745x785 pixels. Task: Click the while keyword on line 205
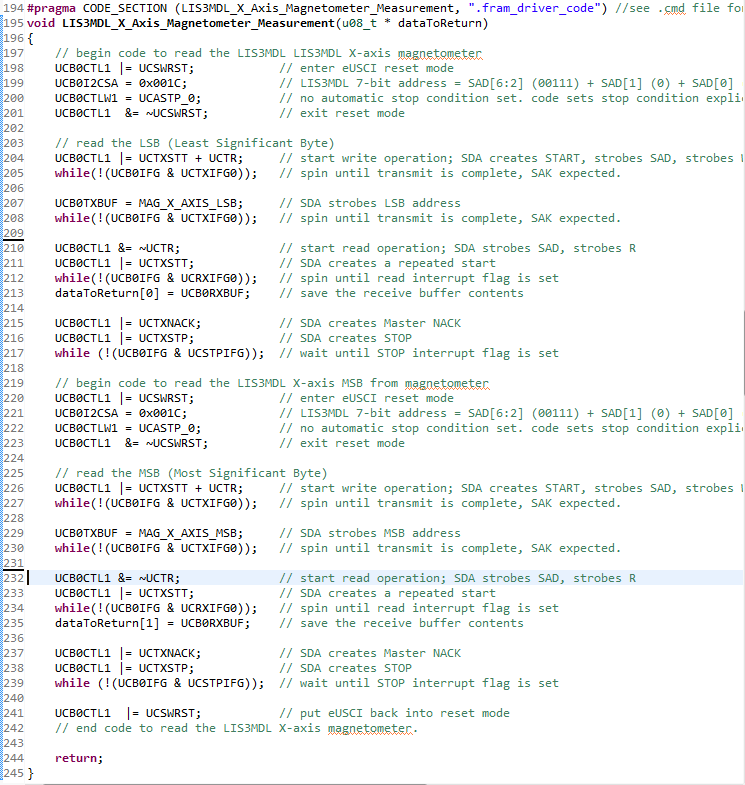[x=72, y=173]
